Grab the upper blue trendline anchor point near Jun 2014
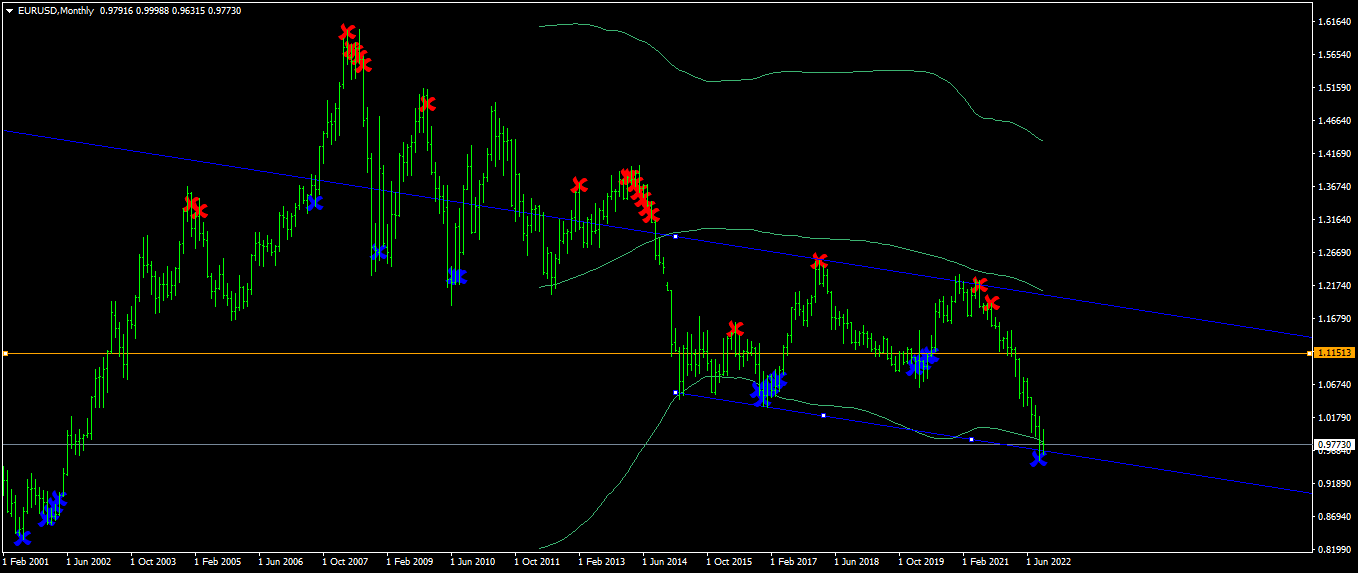The image size is (1358, 573). [676, 236]
